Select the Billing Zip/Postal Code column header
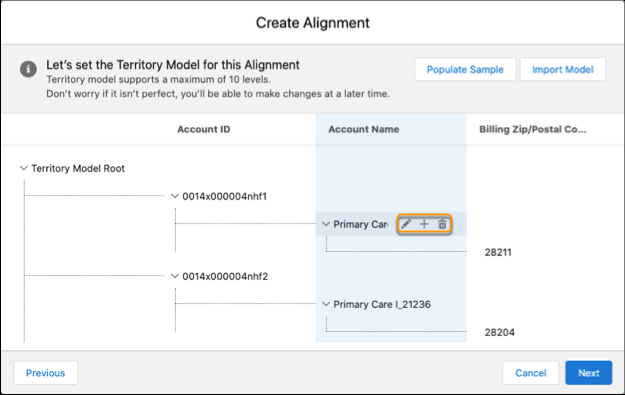 click(x=533, y=129)
